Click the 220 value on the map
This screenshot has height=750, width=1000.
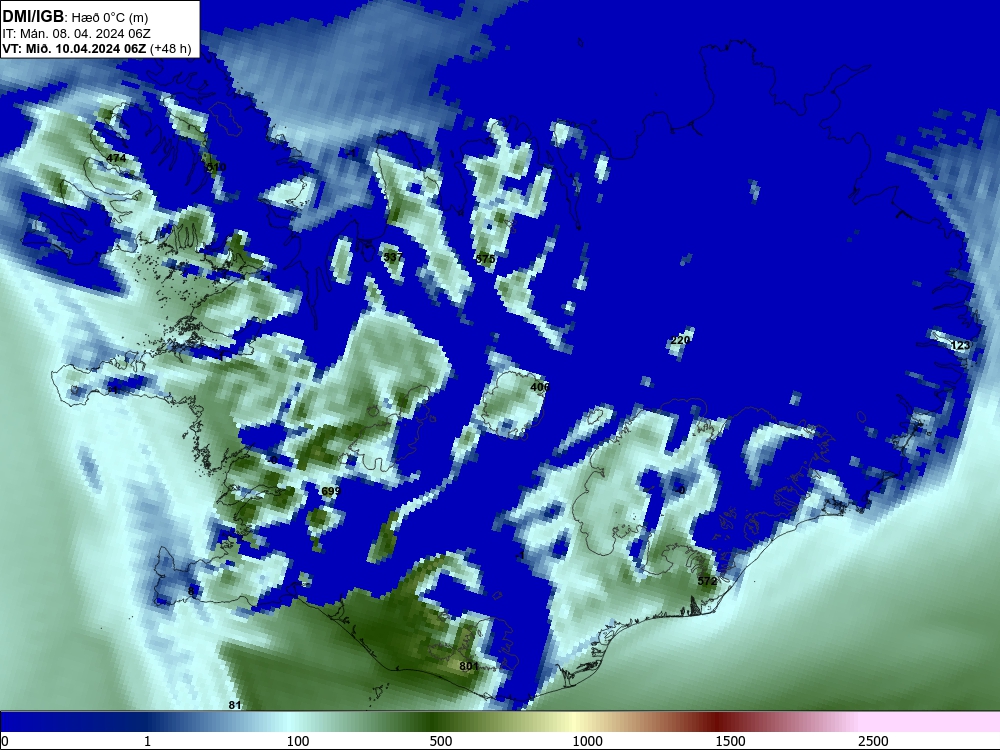coord(680,340)
